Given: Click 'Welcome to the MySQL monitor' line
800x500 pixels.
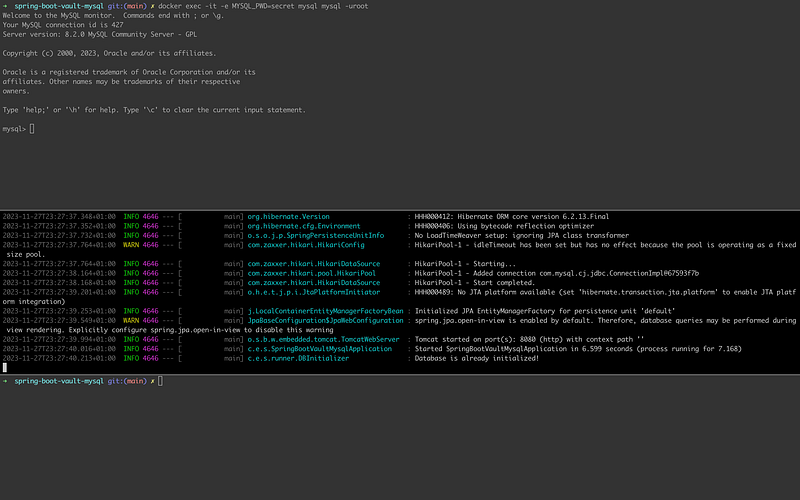Looking at the screenshot, I should click(113, 15).
